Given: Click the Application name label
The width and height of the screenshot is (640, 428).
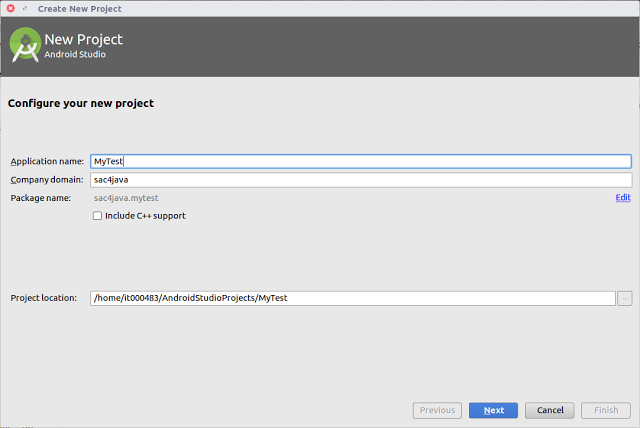Looking at the screenshot, I should (47, 161).
